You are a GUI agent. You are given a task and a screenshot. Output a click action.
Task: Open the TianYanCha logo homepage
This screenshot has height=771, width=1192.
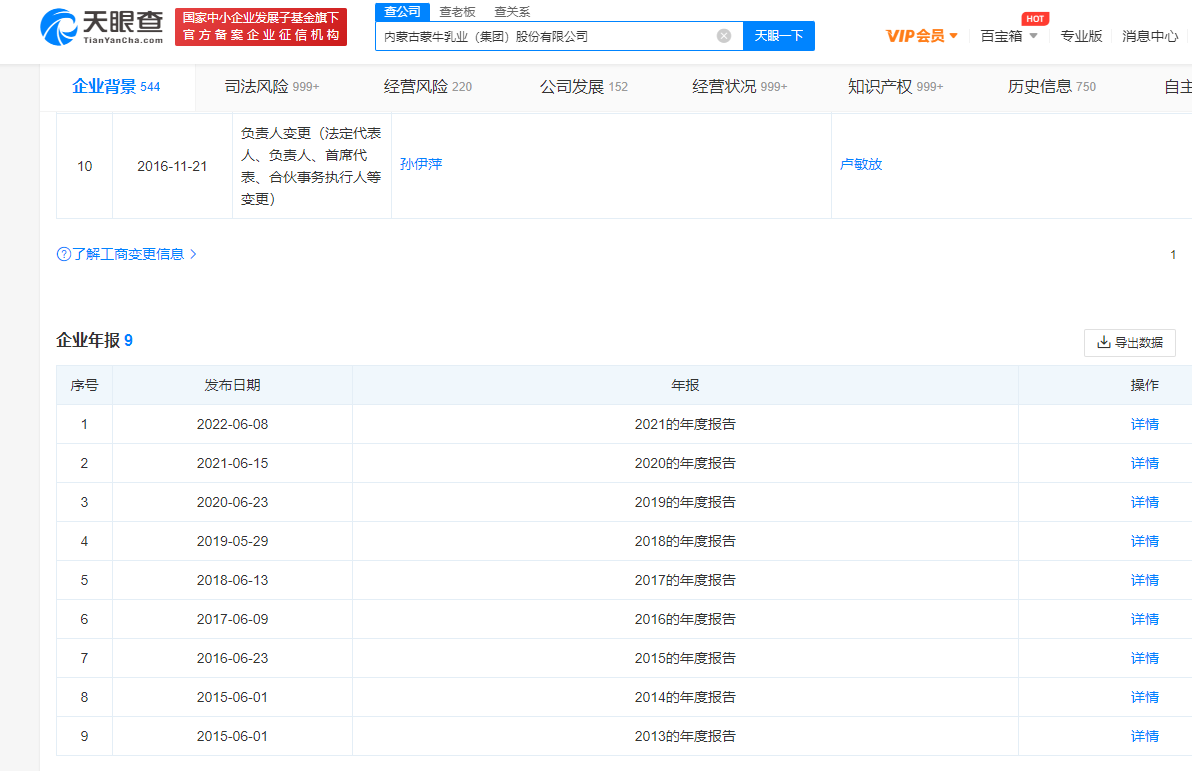(101, 27)
